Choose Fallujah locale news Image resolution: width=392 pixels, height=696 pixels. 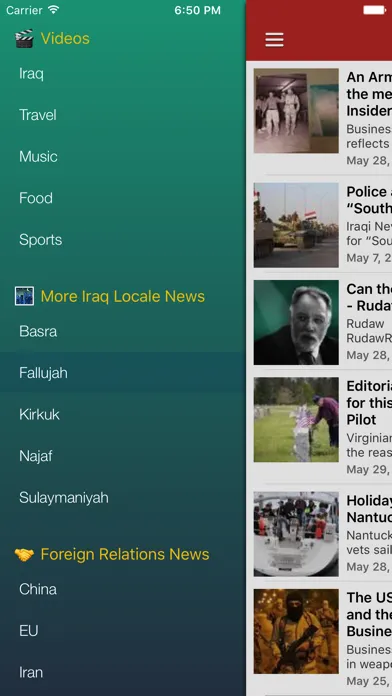pos(123,373)
